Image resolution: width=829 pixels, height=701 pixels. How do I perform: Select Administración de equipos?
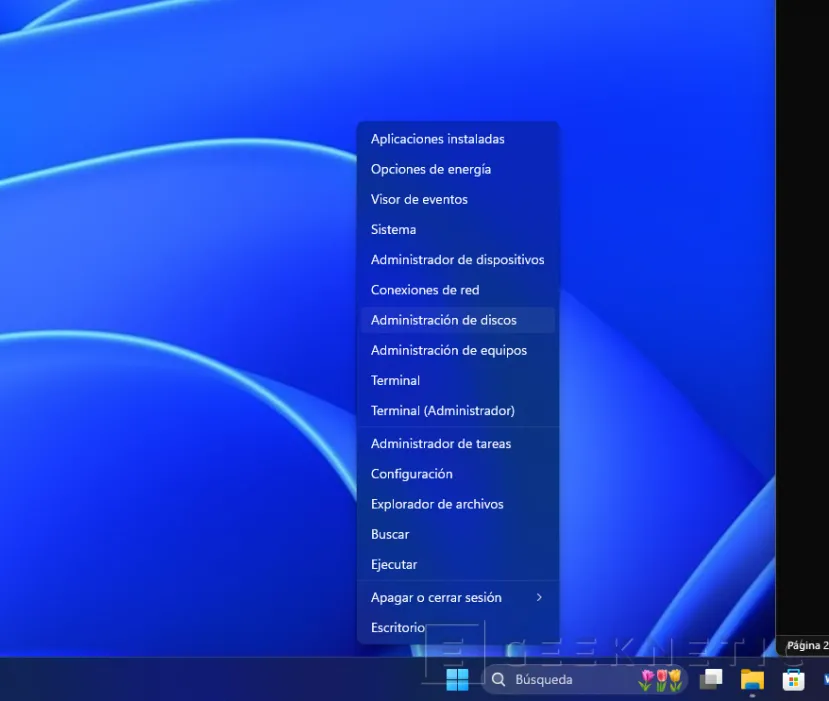[450, 349]
